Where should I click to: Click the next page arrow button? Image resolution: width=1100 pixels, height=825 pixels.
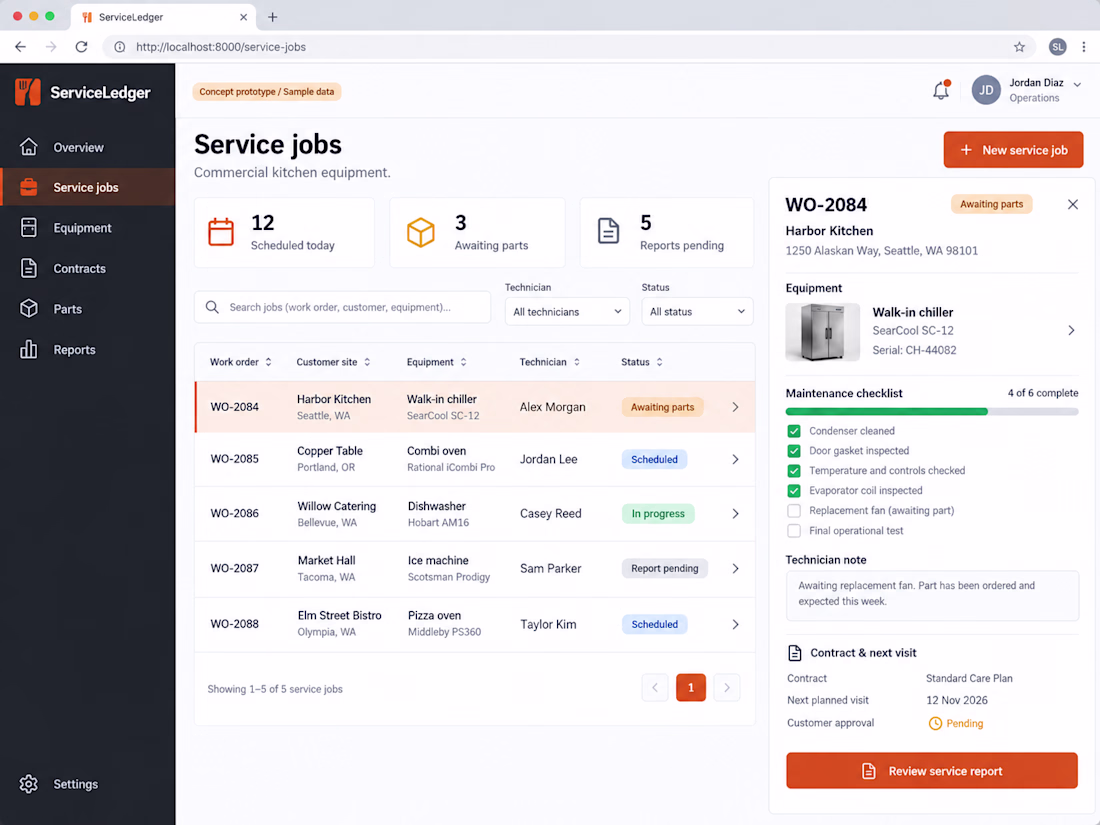[727, 688]
